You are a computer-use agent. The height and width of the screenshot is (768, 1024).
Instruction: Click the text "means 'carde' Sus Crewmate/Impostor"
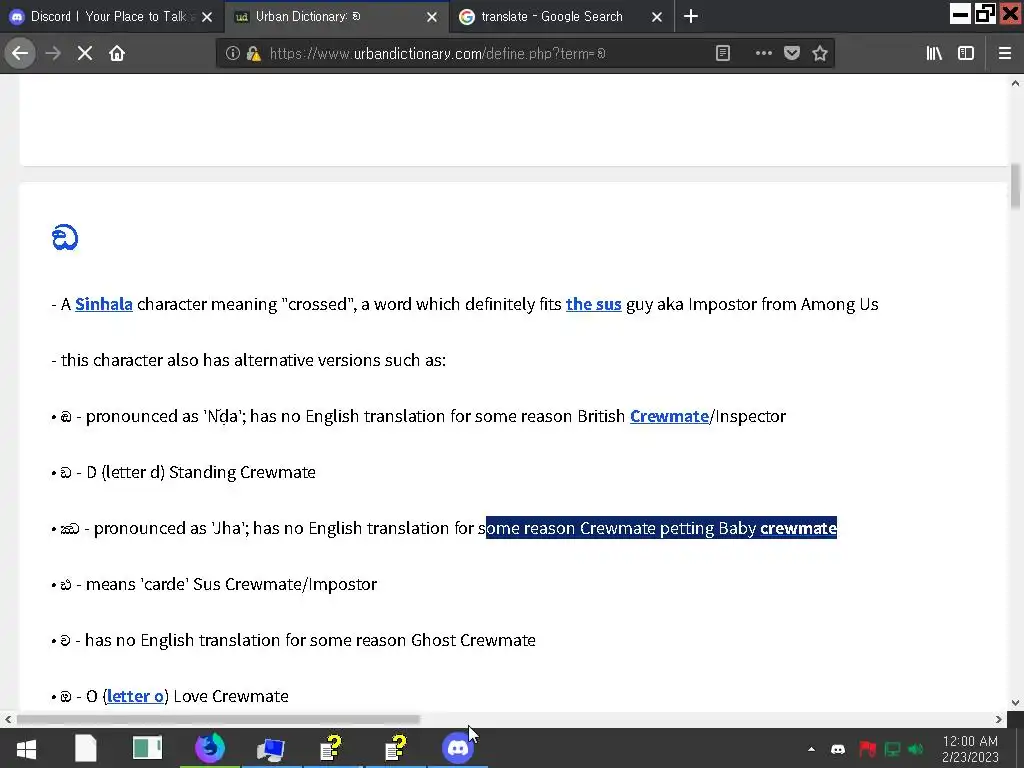pyautogui.click(x=231, y=584)
